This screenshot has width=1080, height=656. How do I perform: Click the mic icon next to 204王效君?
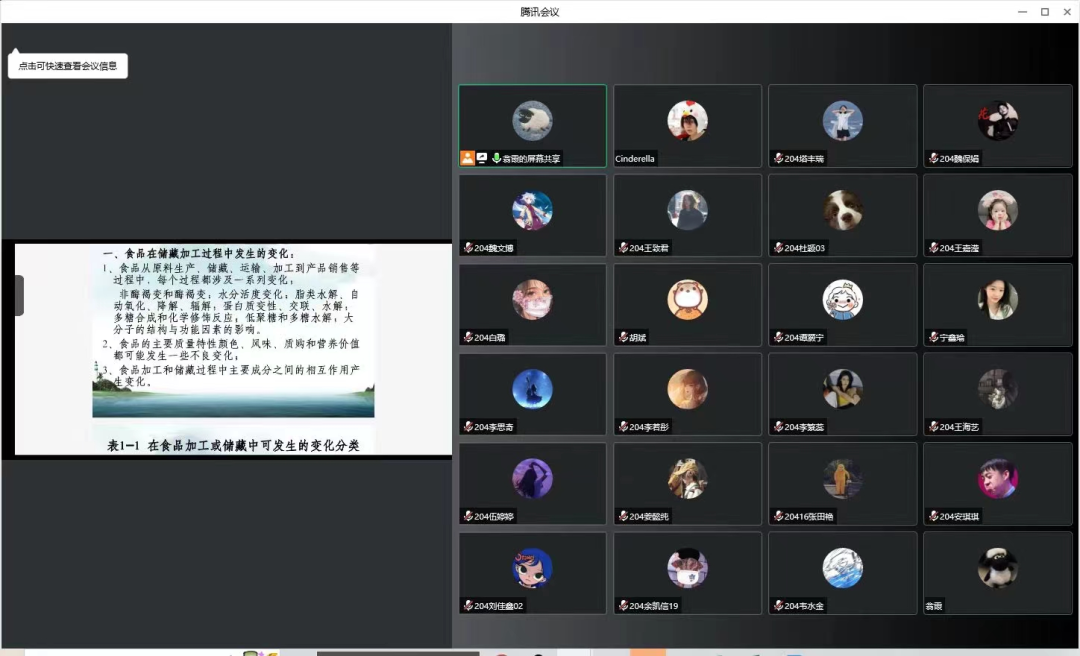(624, 248)
